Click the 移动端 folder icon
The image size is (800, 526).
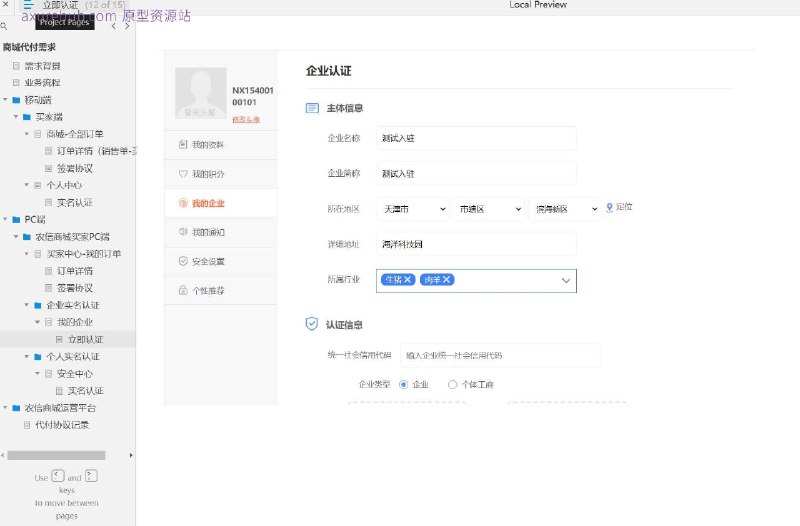point(16,100)
